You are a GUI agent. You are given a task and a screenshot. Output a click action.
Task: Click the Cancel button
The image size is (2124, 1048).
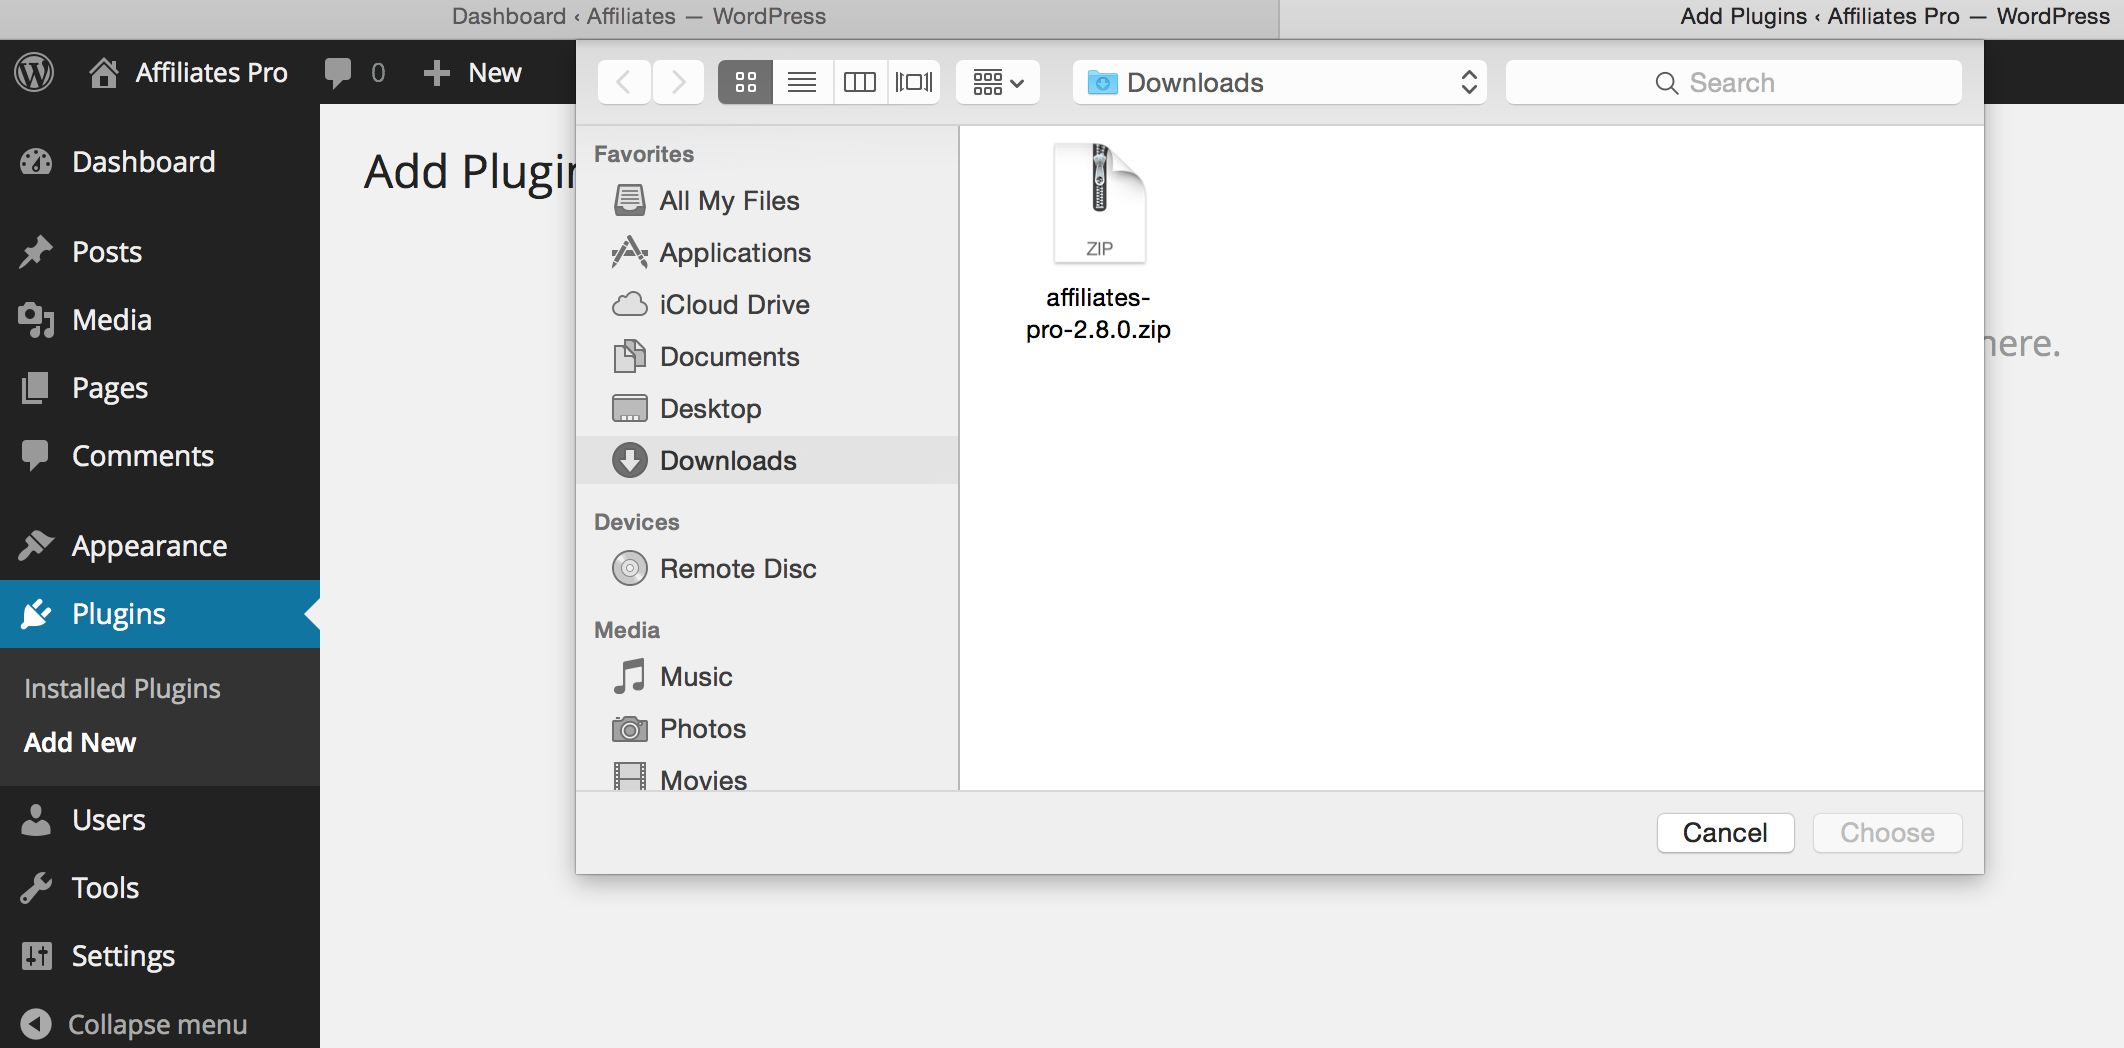click(1725, 833)
